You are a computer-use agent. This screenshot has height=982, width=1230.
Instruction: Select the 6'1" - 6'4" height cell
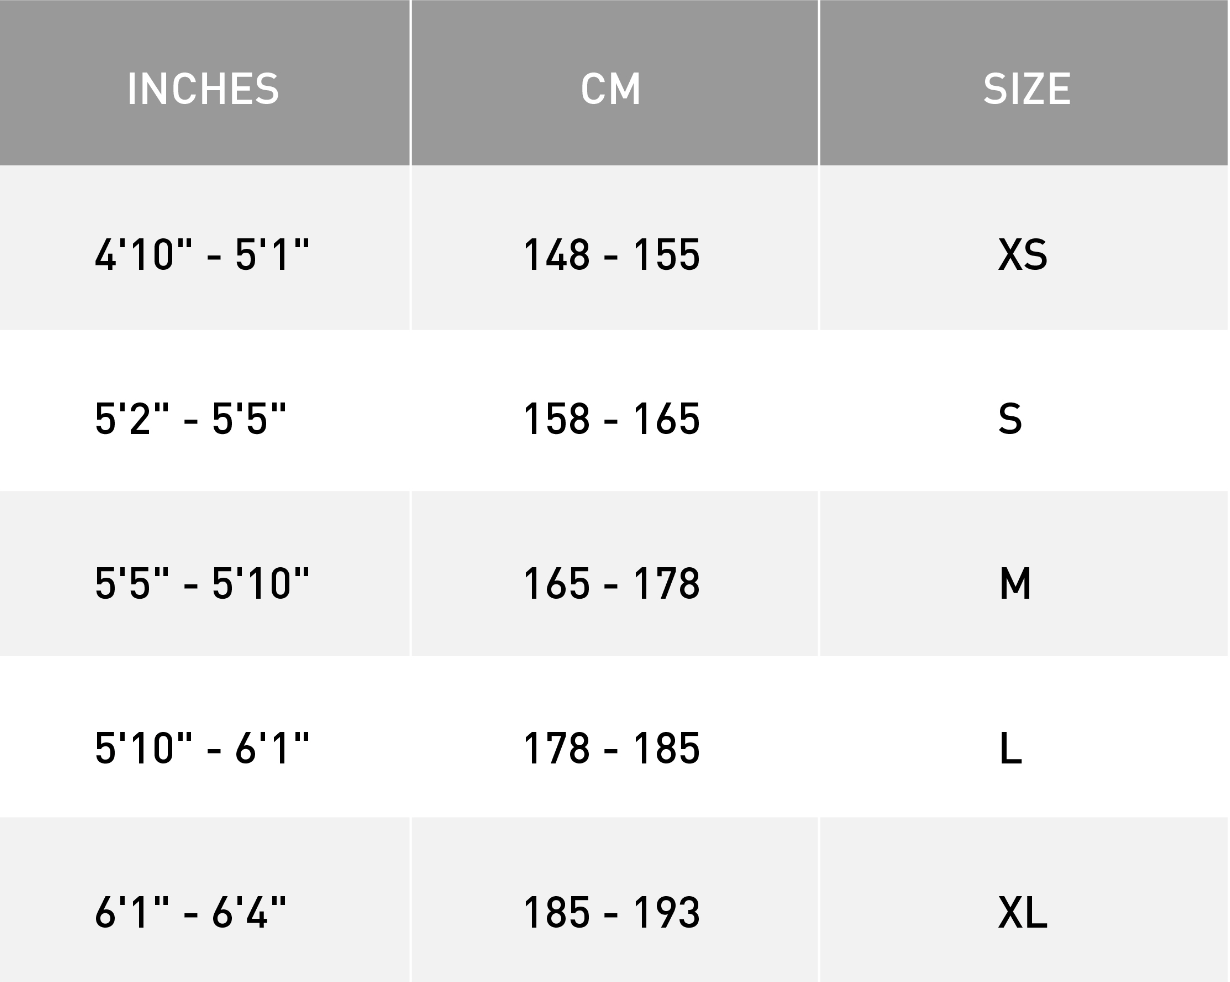(x=191, y=912)
